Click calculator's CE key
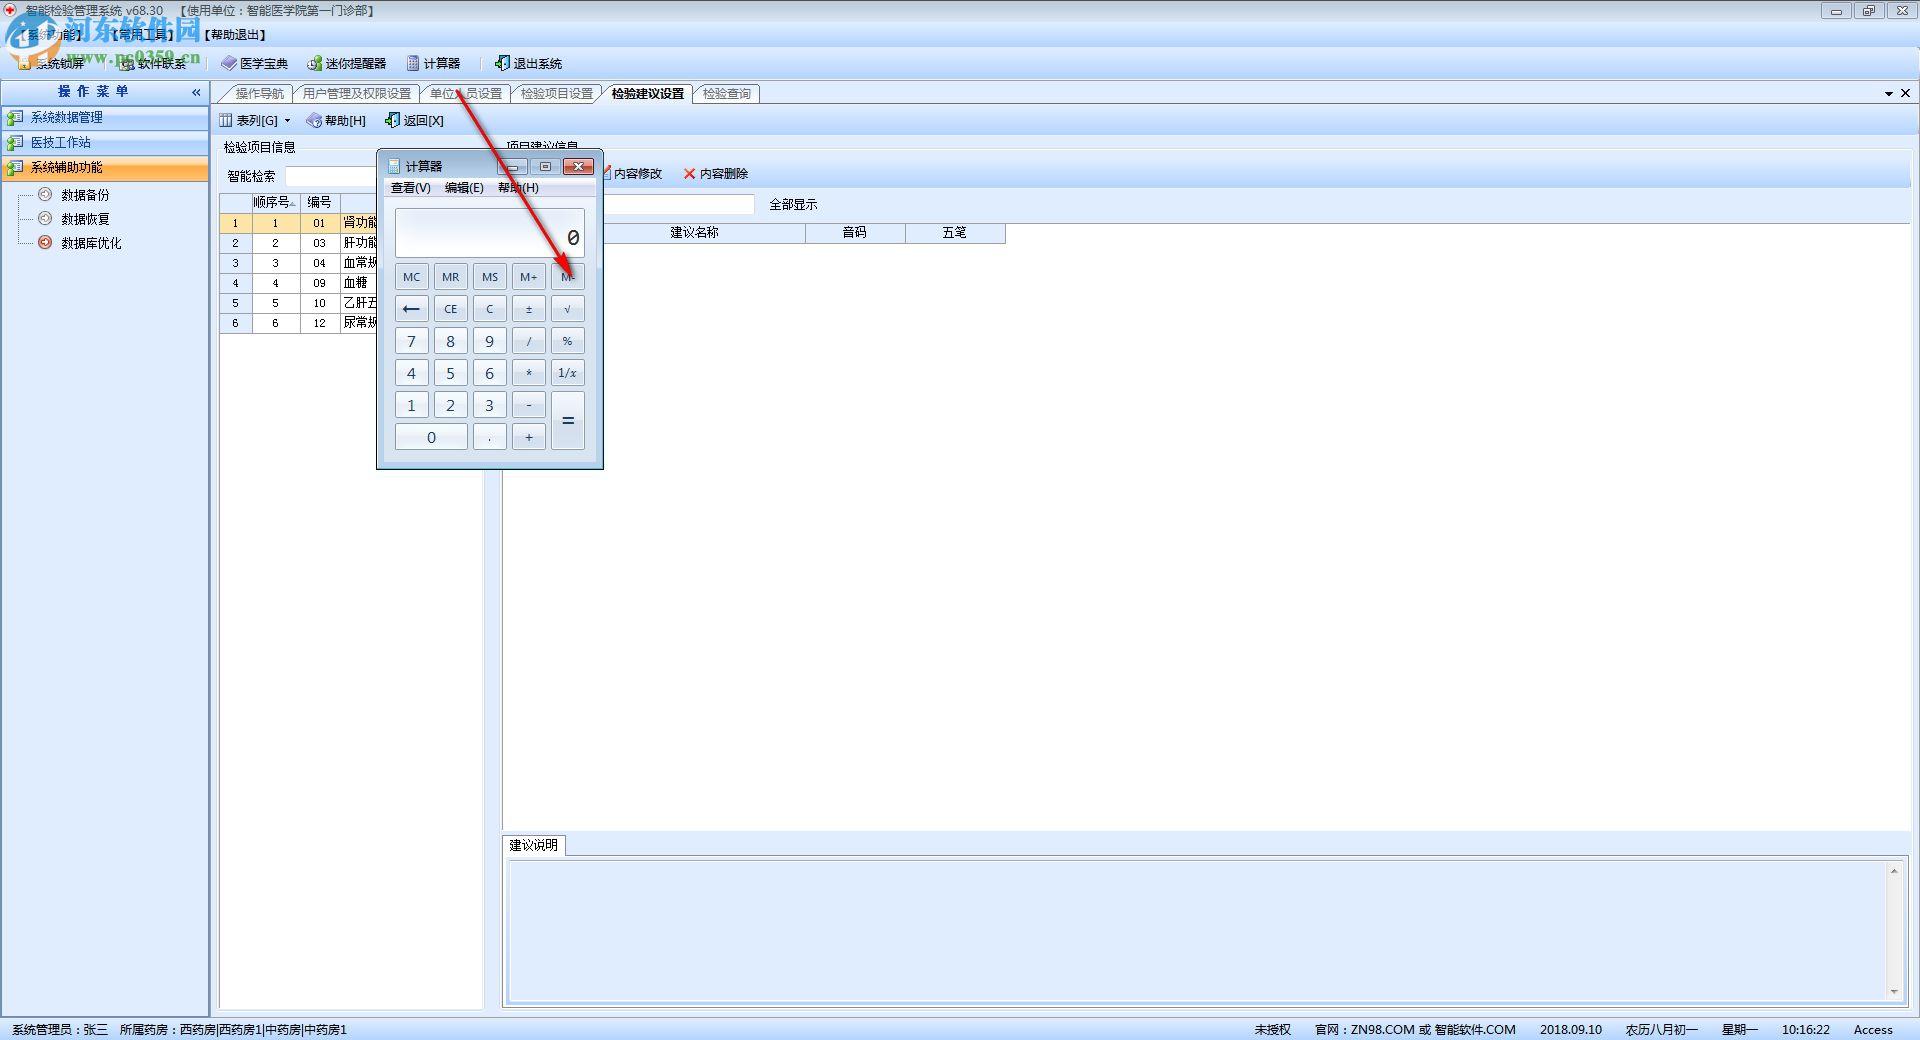The width and height of the screenshot is (1920, 1040). tap(450, 309)
